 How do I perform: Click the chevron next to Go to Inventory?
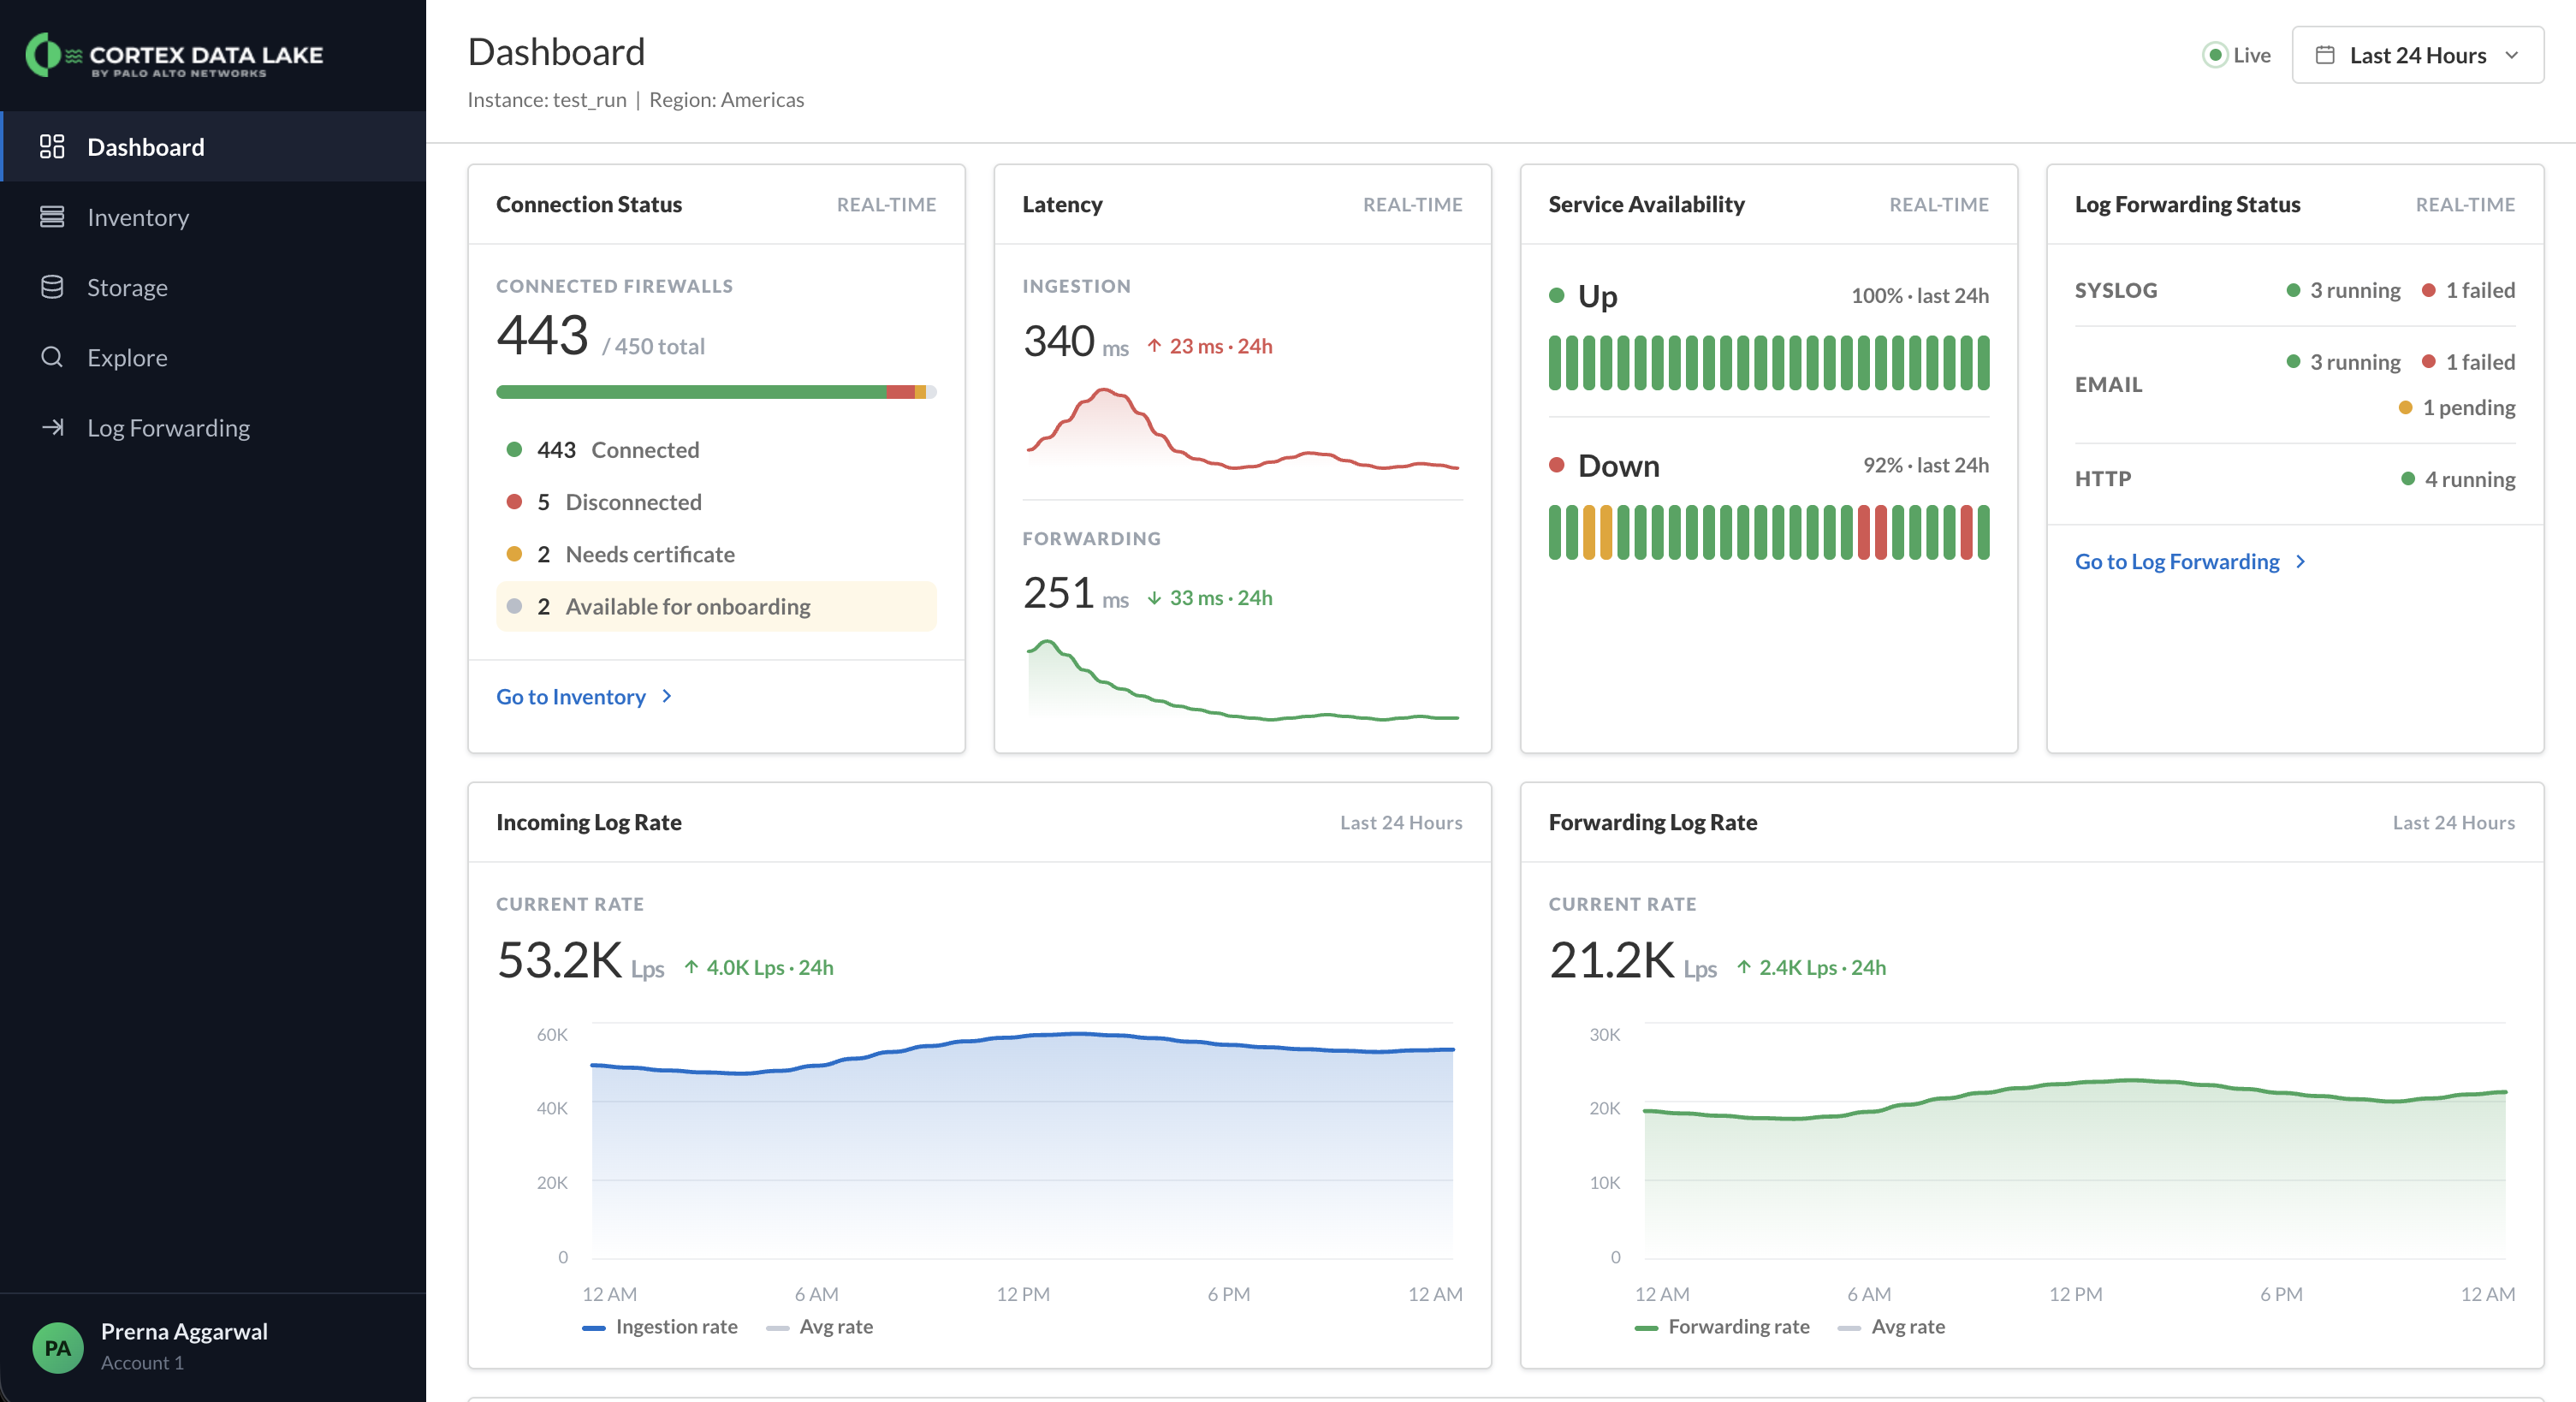click(x=667, y=696)
